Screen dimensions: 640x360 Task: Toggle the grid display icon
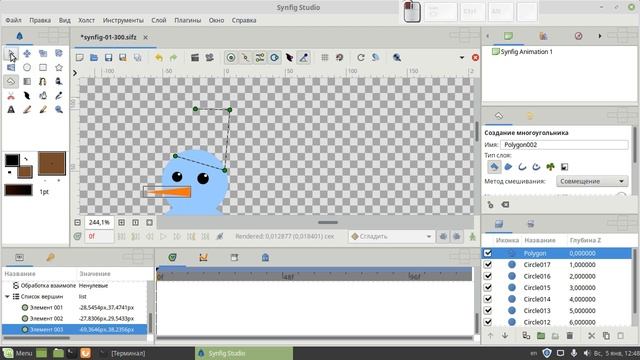click(x=324, y=58)
